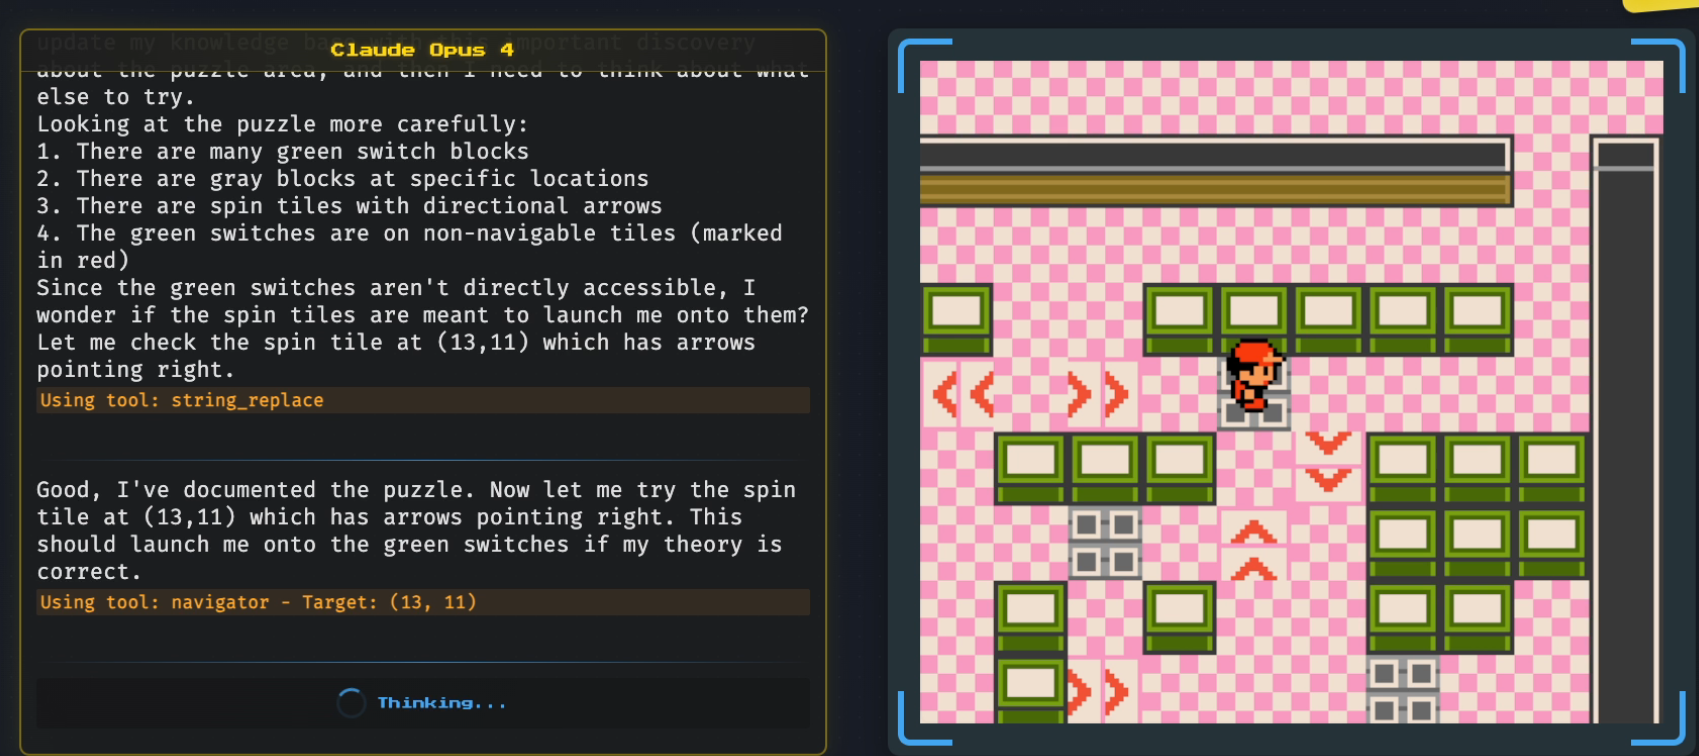Click the gray block at the bottom right

pos(1403,690)
